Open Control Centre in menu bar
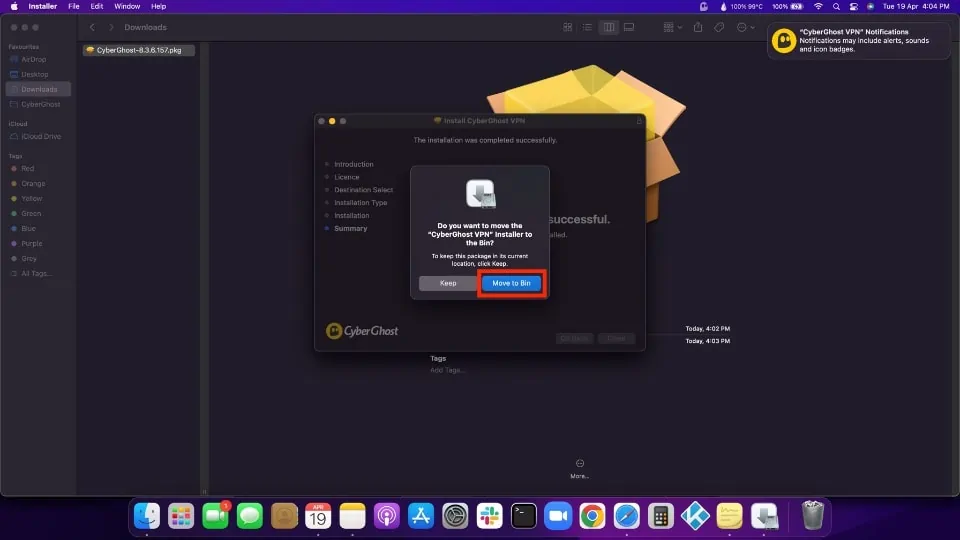 pyautogui.click(x=853, y=6)
